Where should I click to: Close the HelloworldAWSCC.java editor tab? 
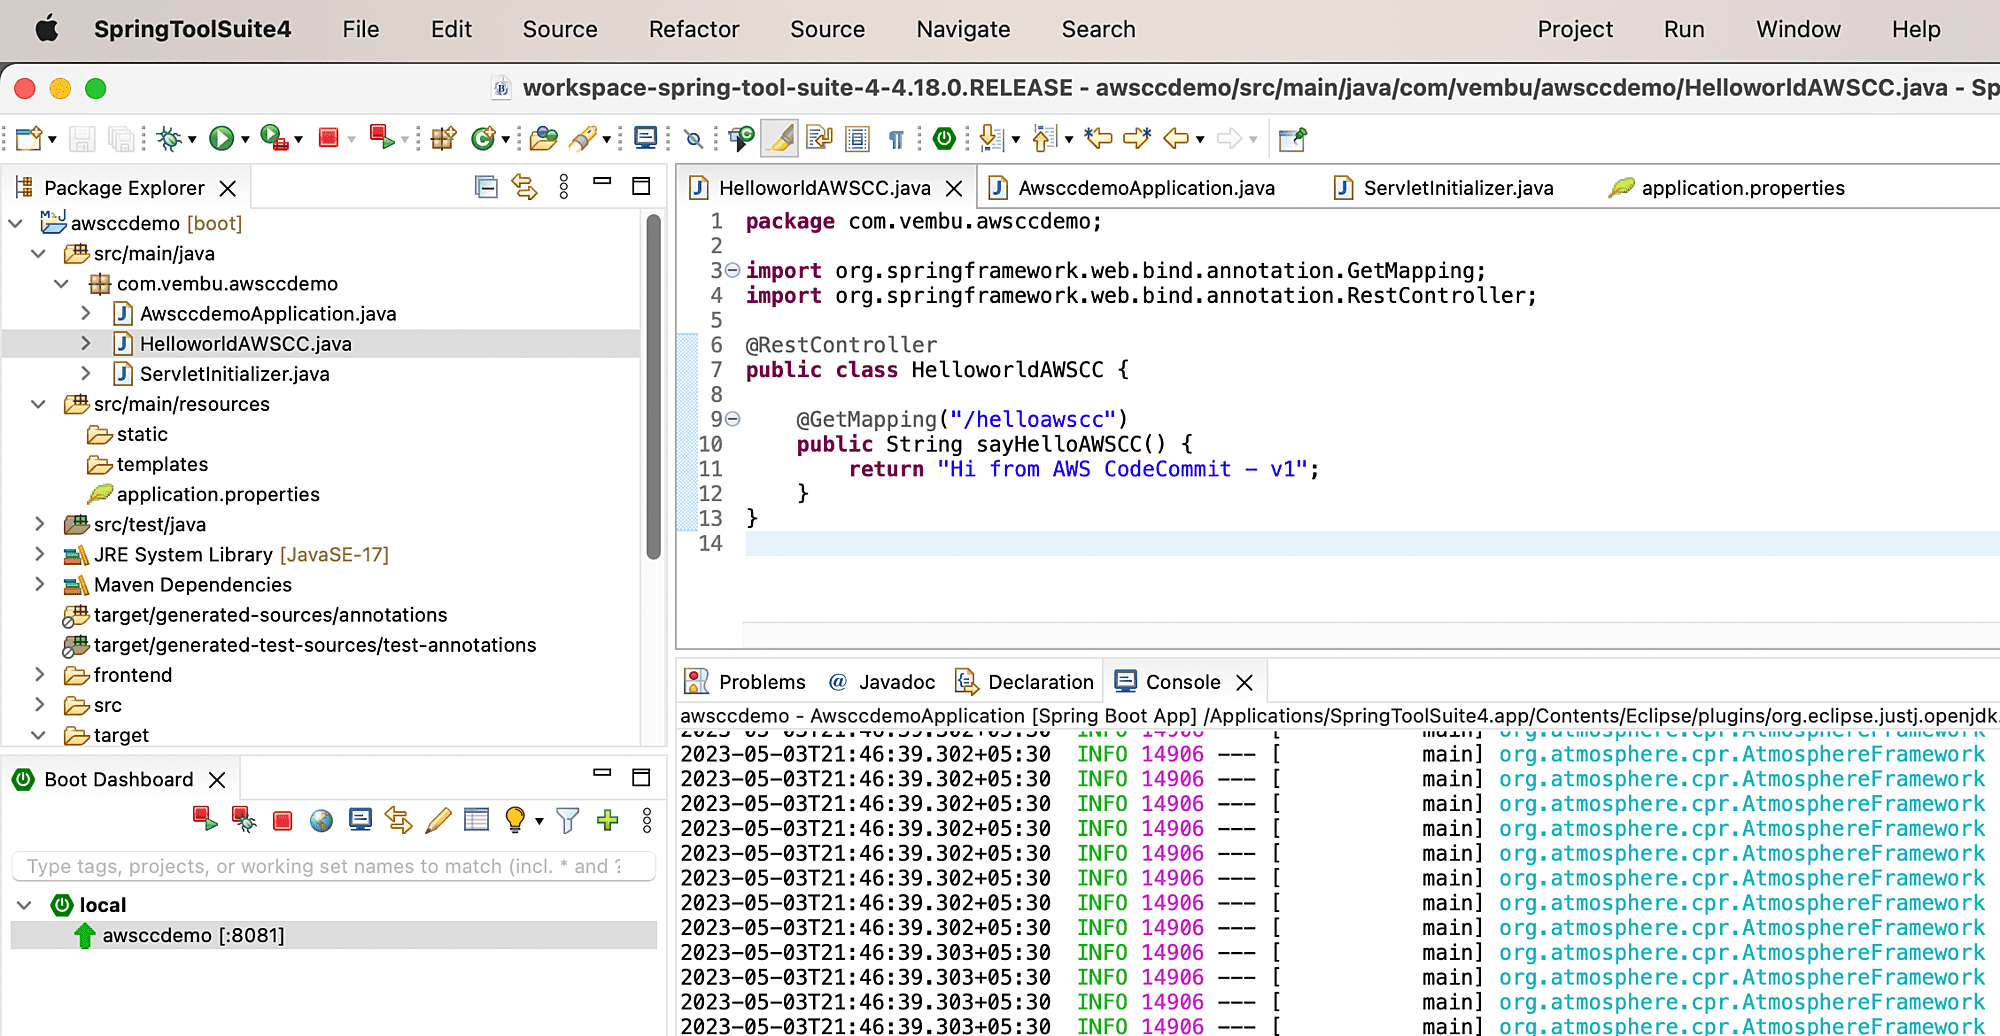(954, 188)
